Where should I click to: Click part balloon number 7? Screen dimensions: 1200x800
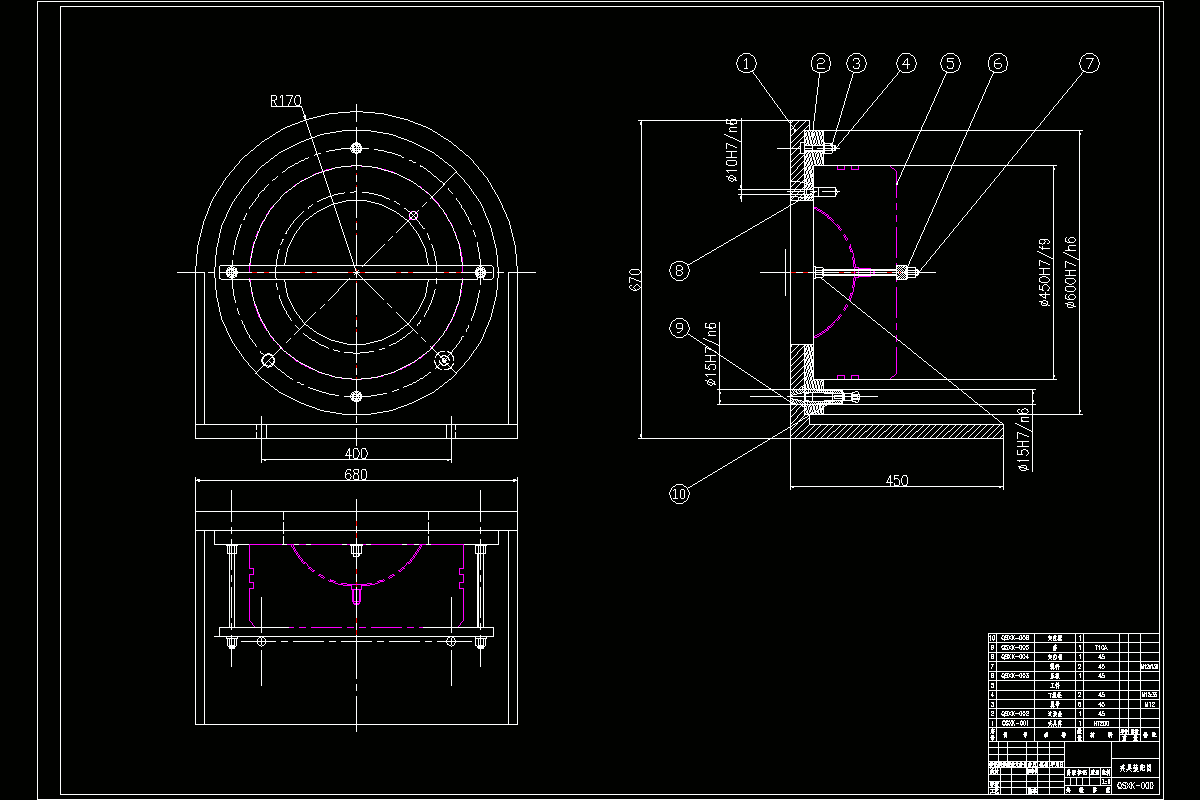point(1089,63)
